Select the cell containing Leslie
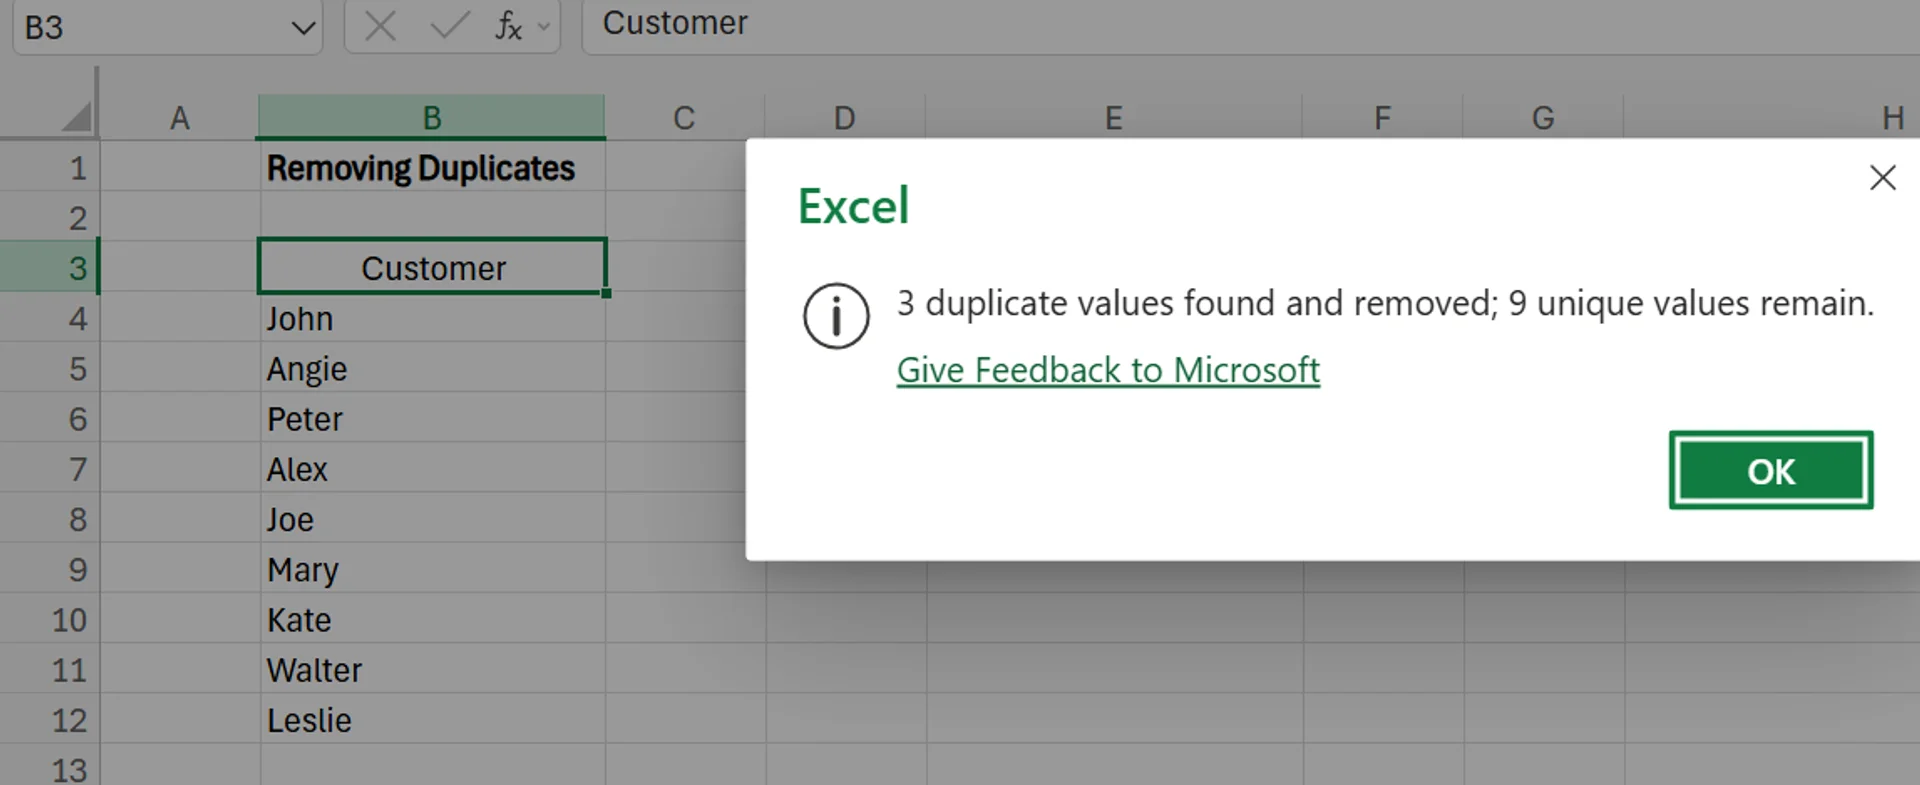 pos(432,719)
